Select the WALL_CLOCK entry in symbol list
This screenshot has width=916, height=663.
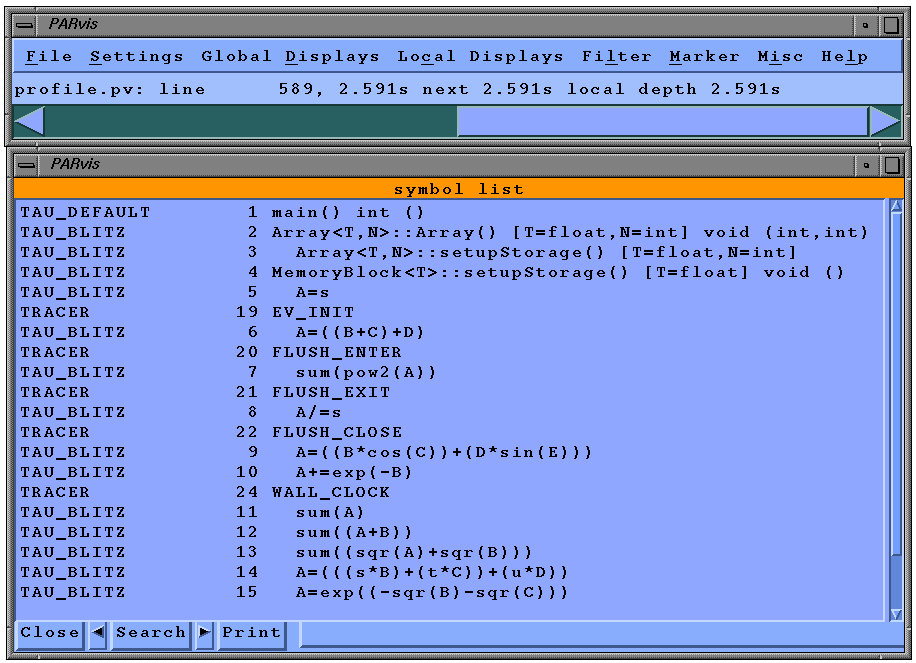point(330,492)
